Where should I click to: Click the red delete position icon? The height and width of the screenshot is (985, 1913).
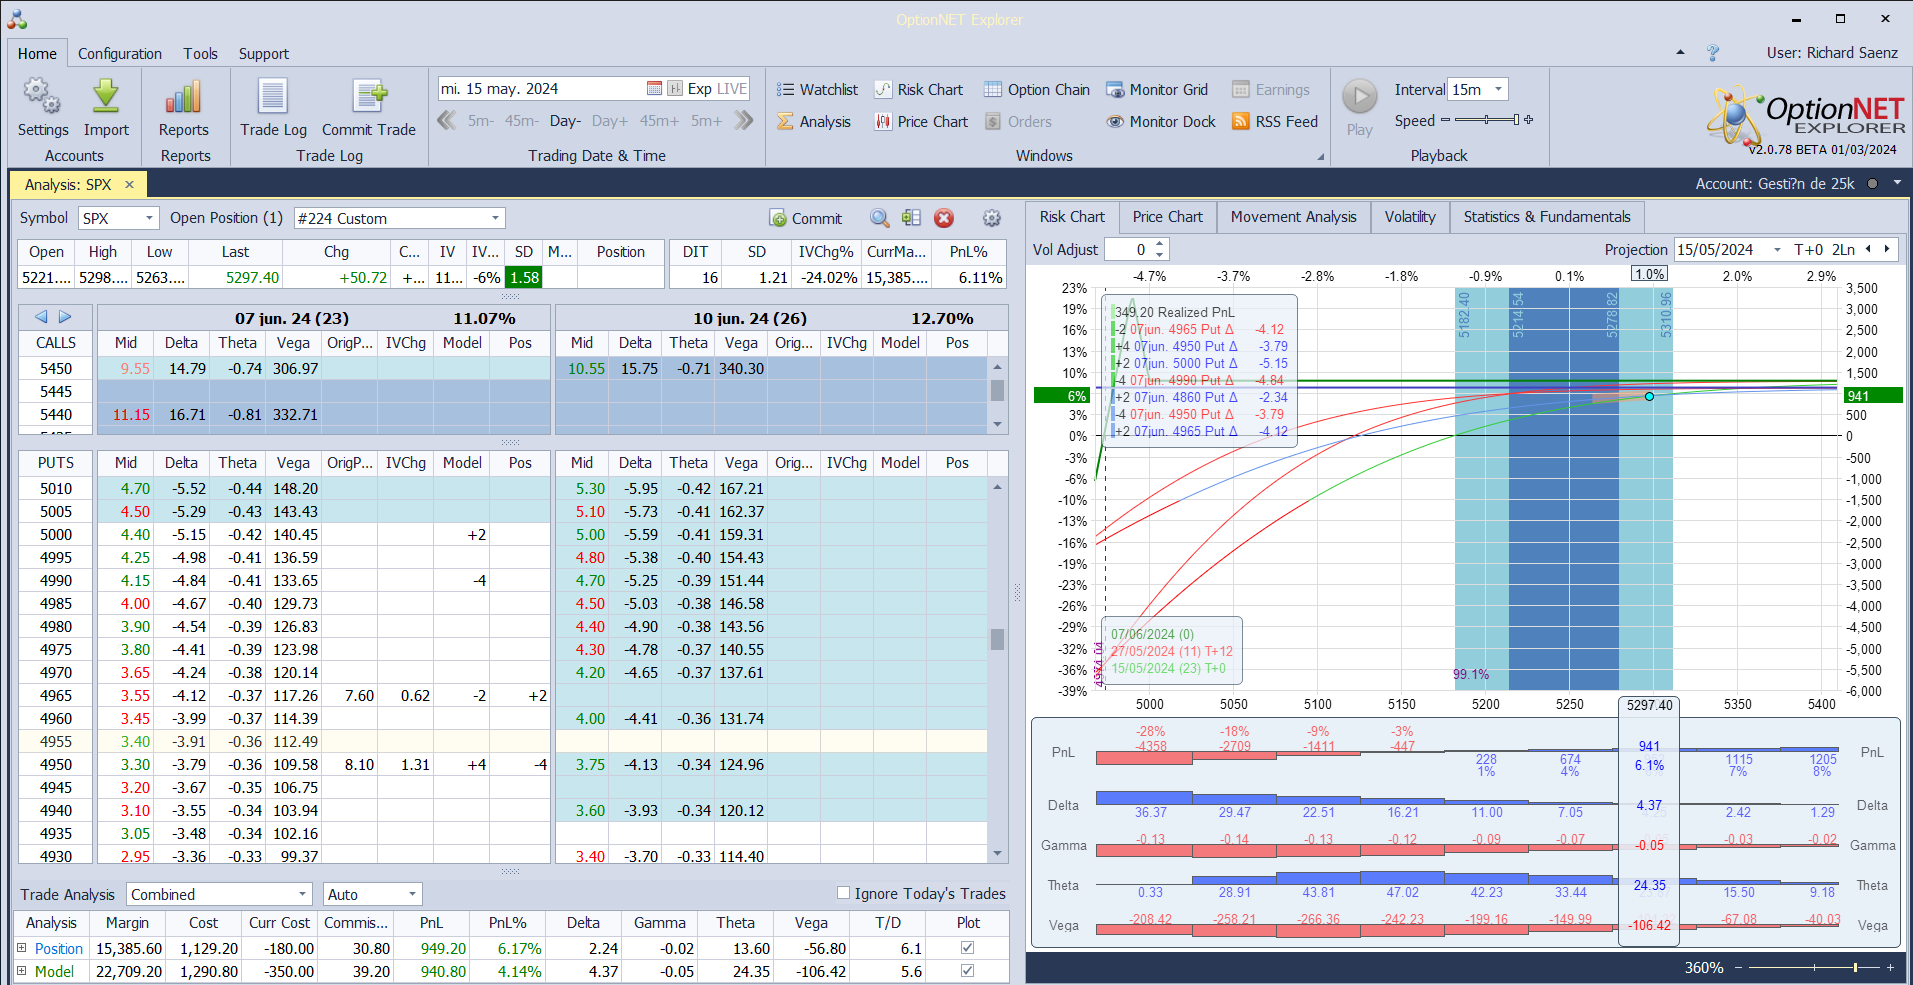944,219
